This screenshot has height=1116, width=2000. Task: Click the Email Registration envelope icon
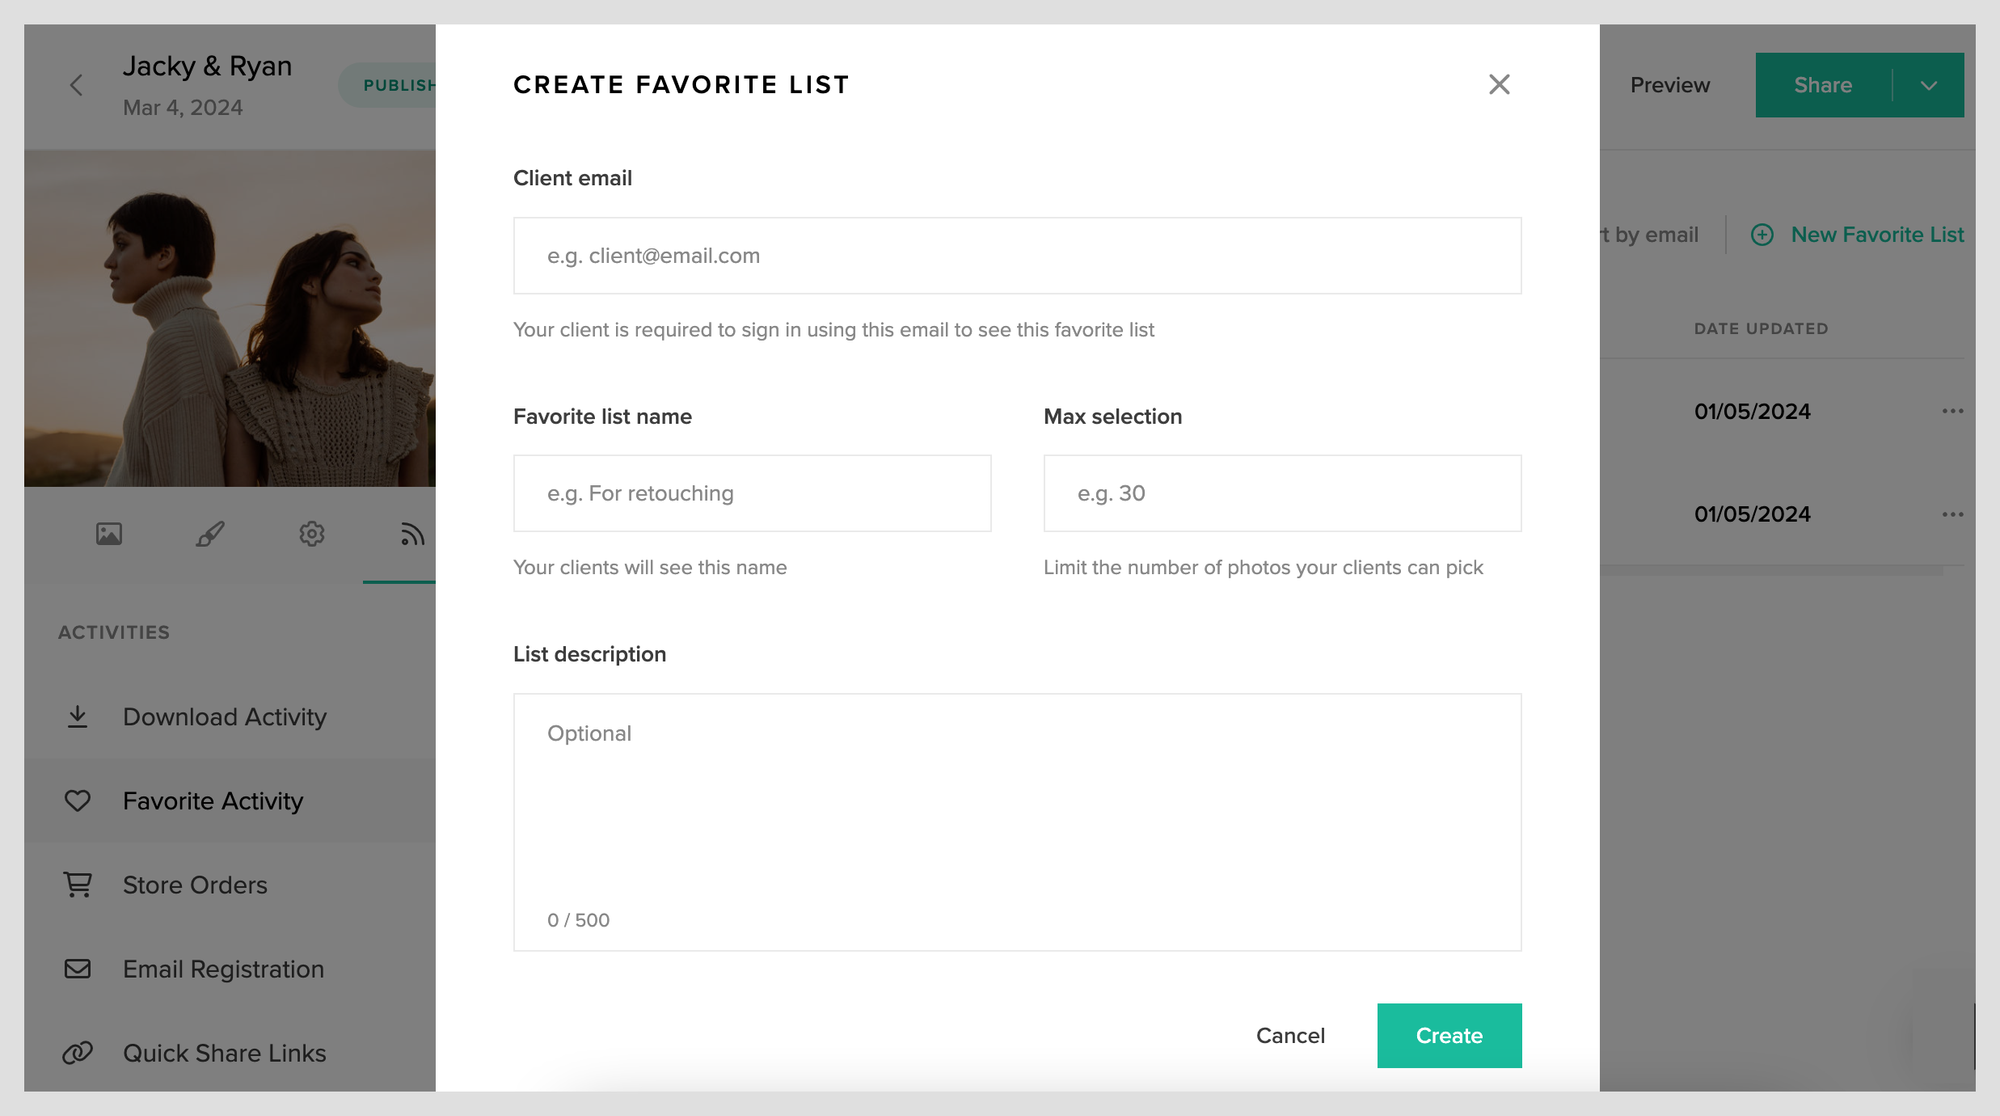click(78, 969)
